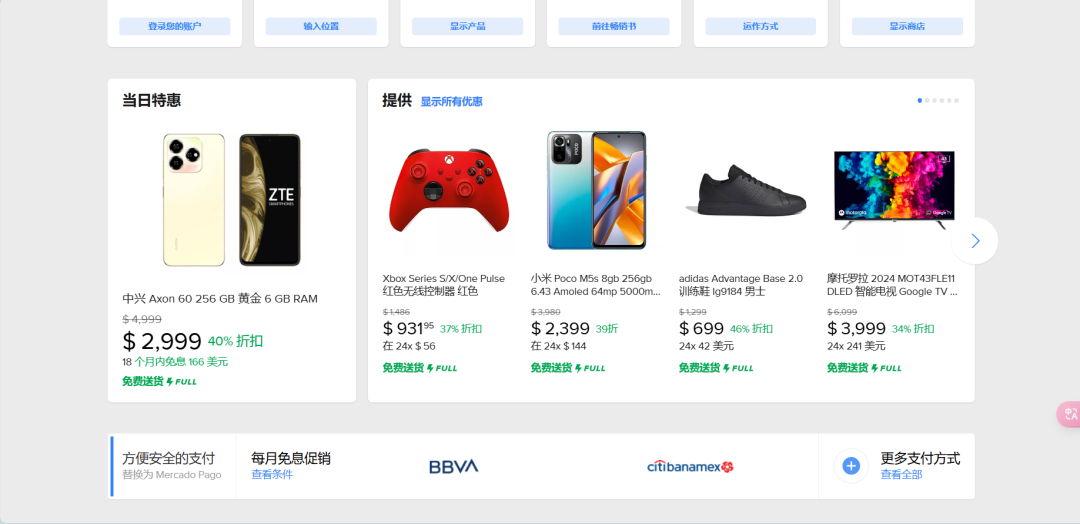Open the ZTE Axon 60 deal image
1080x524 pixels.
[x=231, y=200]
